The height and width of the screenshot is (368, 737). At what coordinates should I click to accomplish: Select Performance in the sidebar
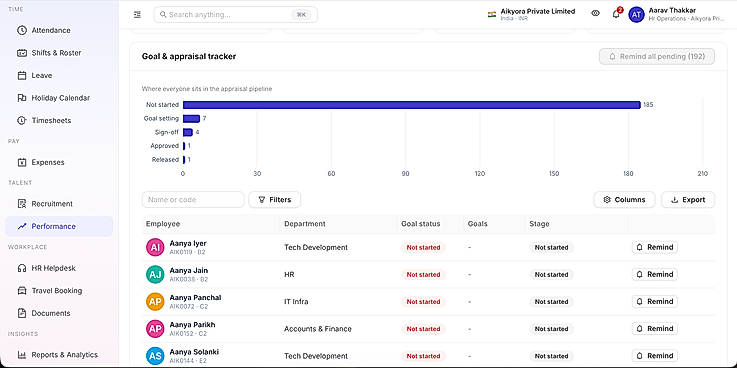click(59, 226)
